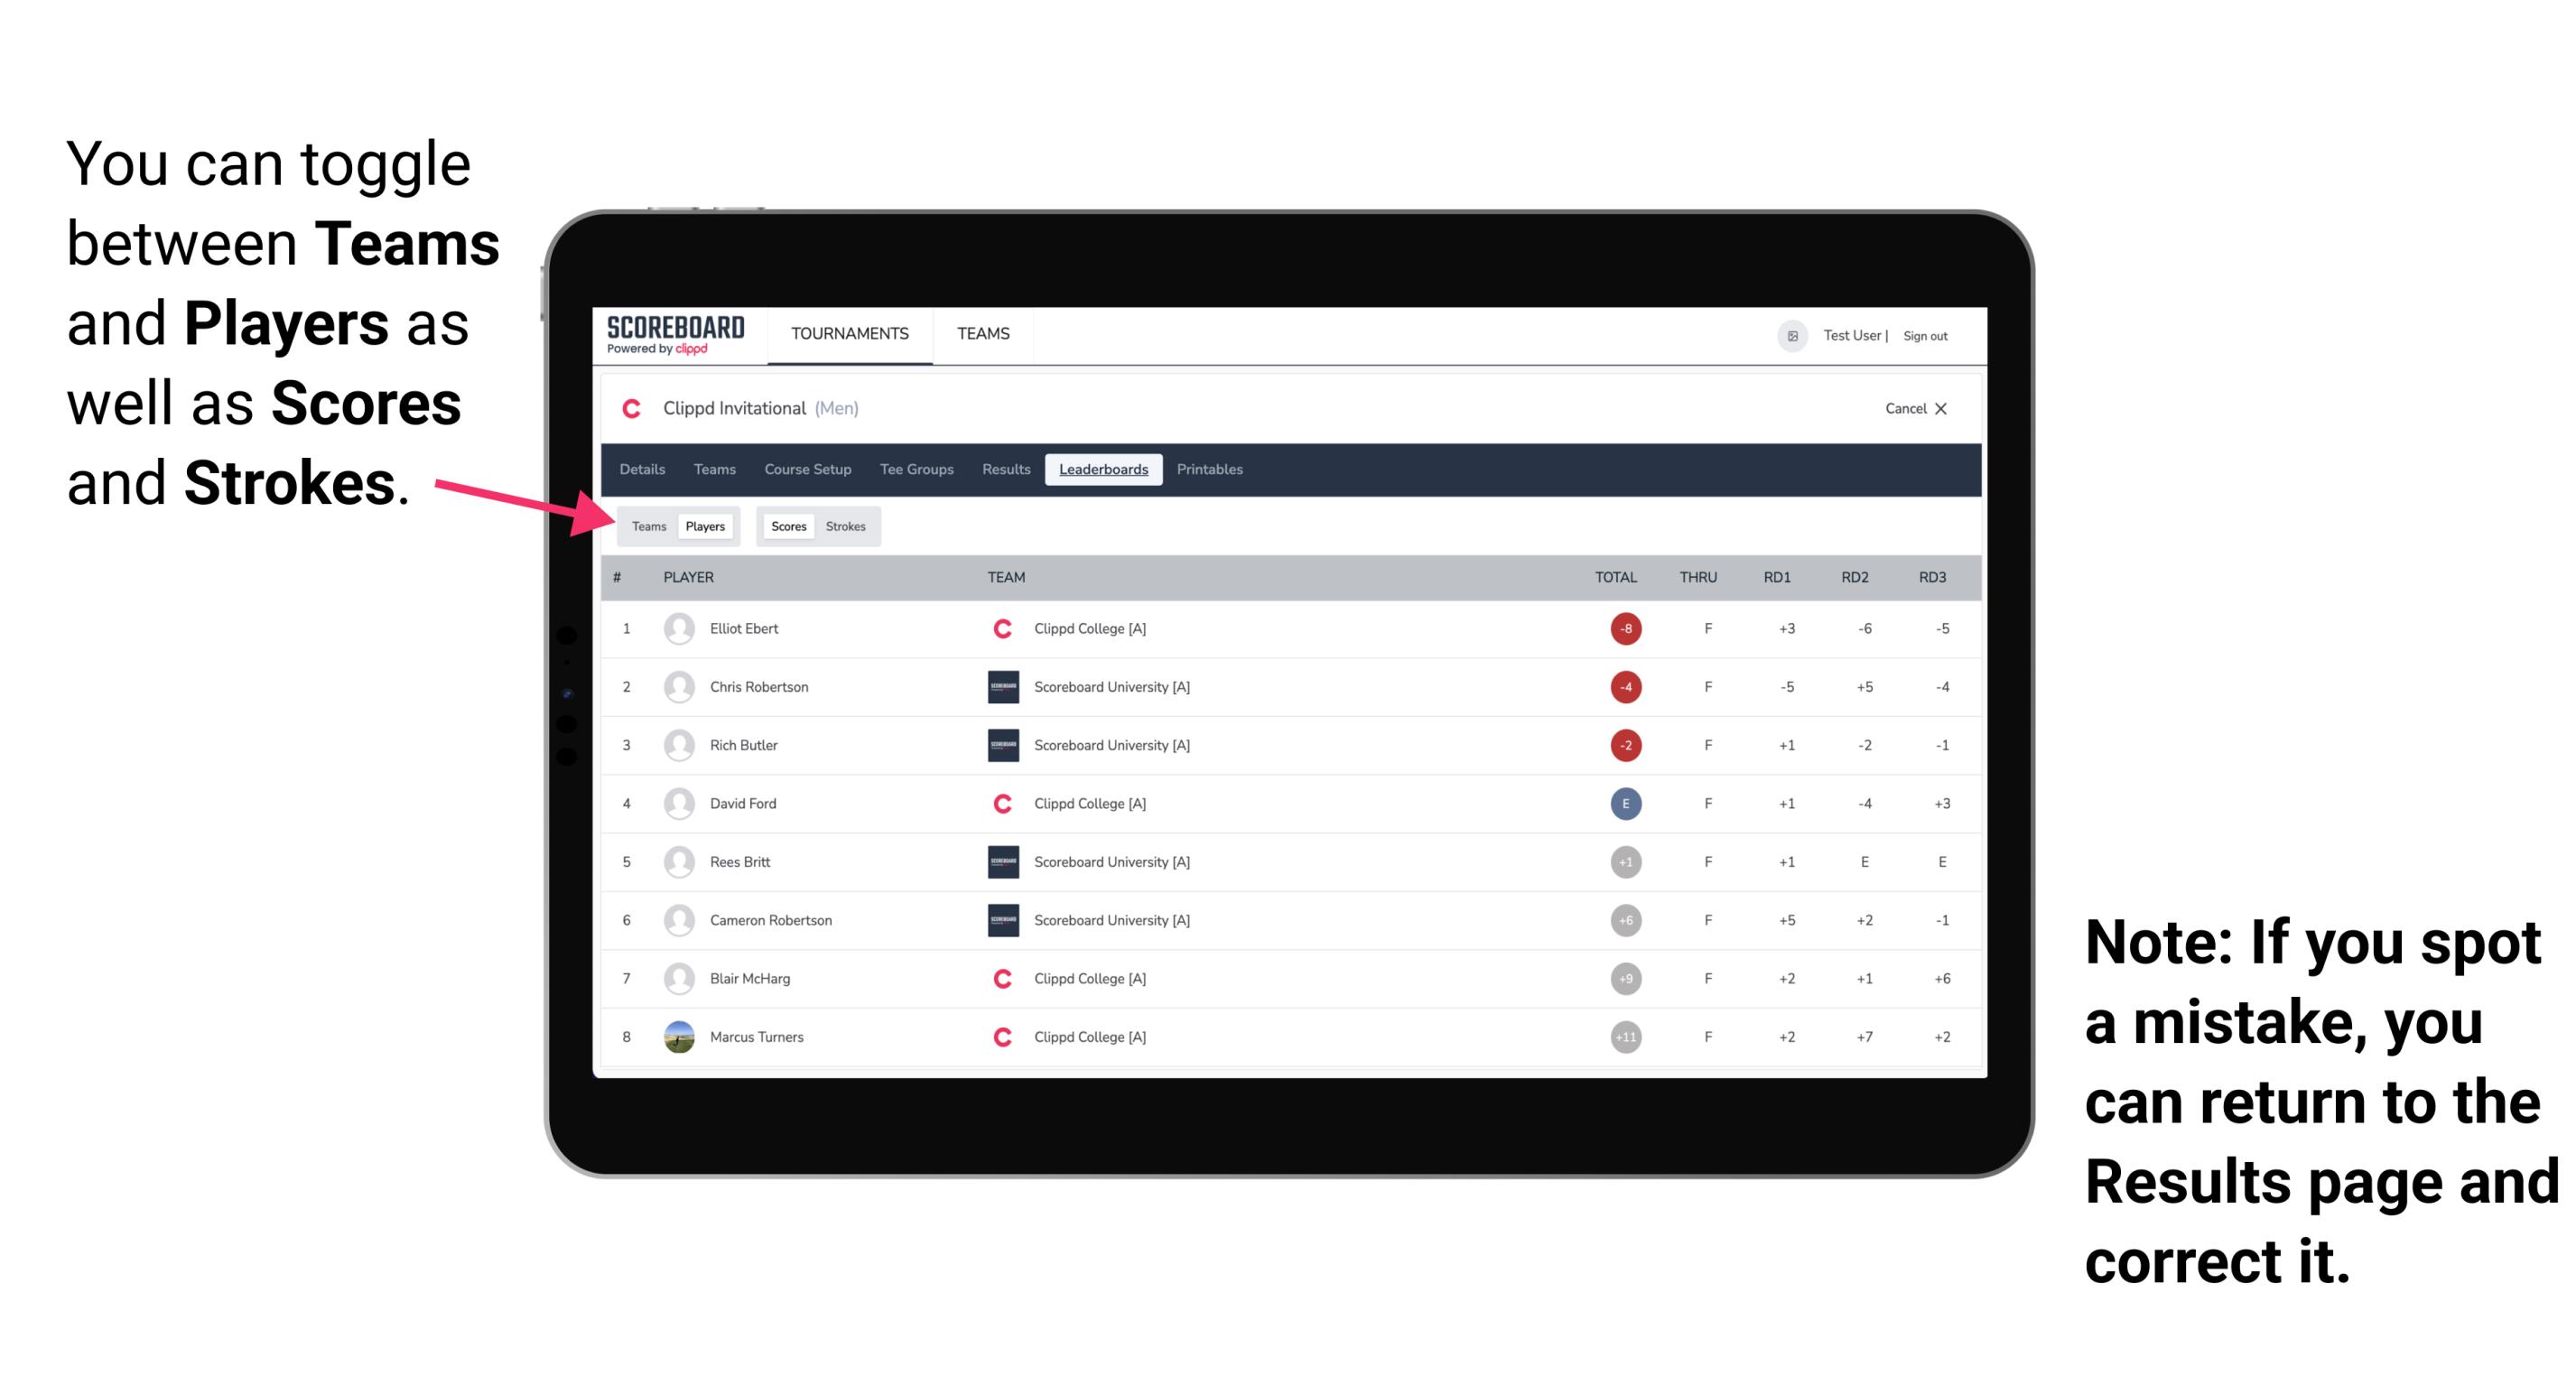Select the Leaderboards tab
Screen dimensions: 2576x1386
[x=1103, y=470]
